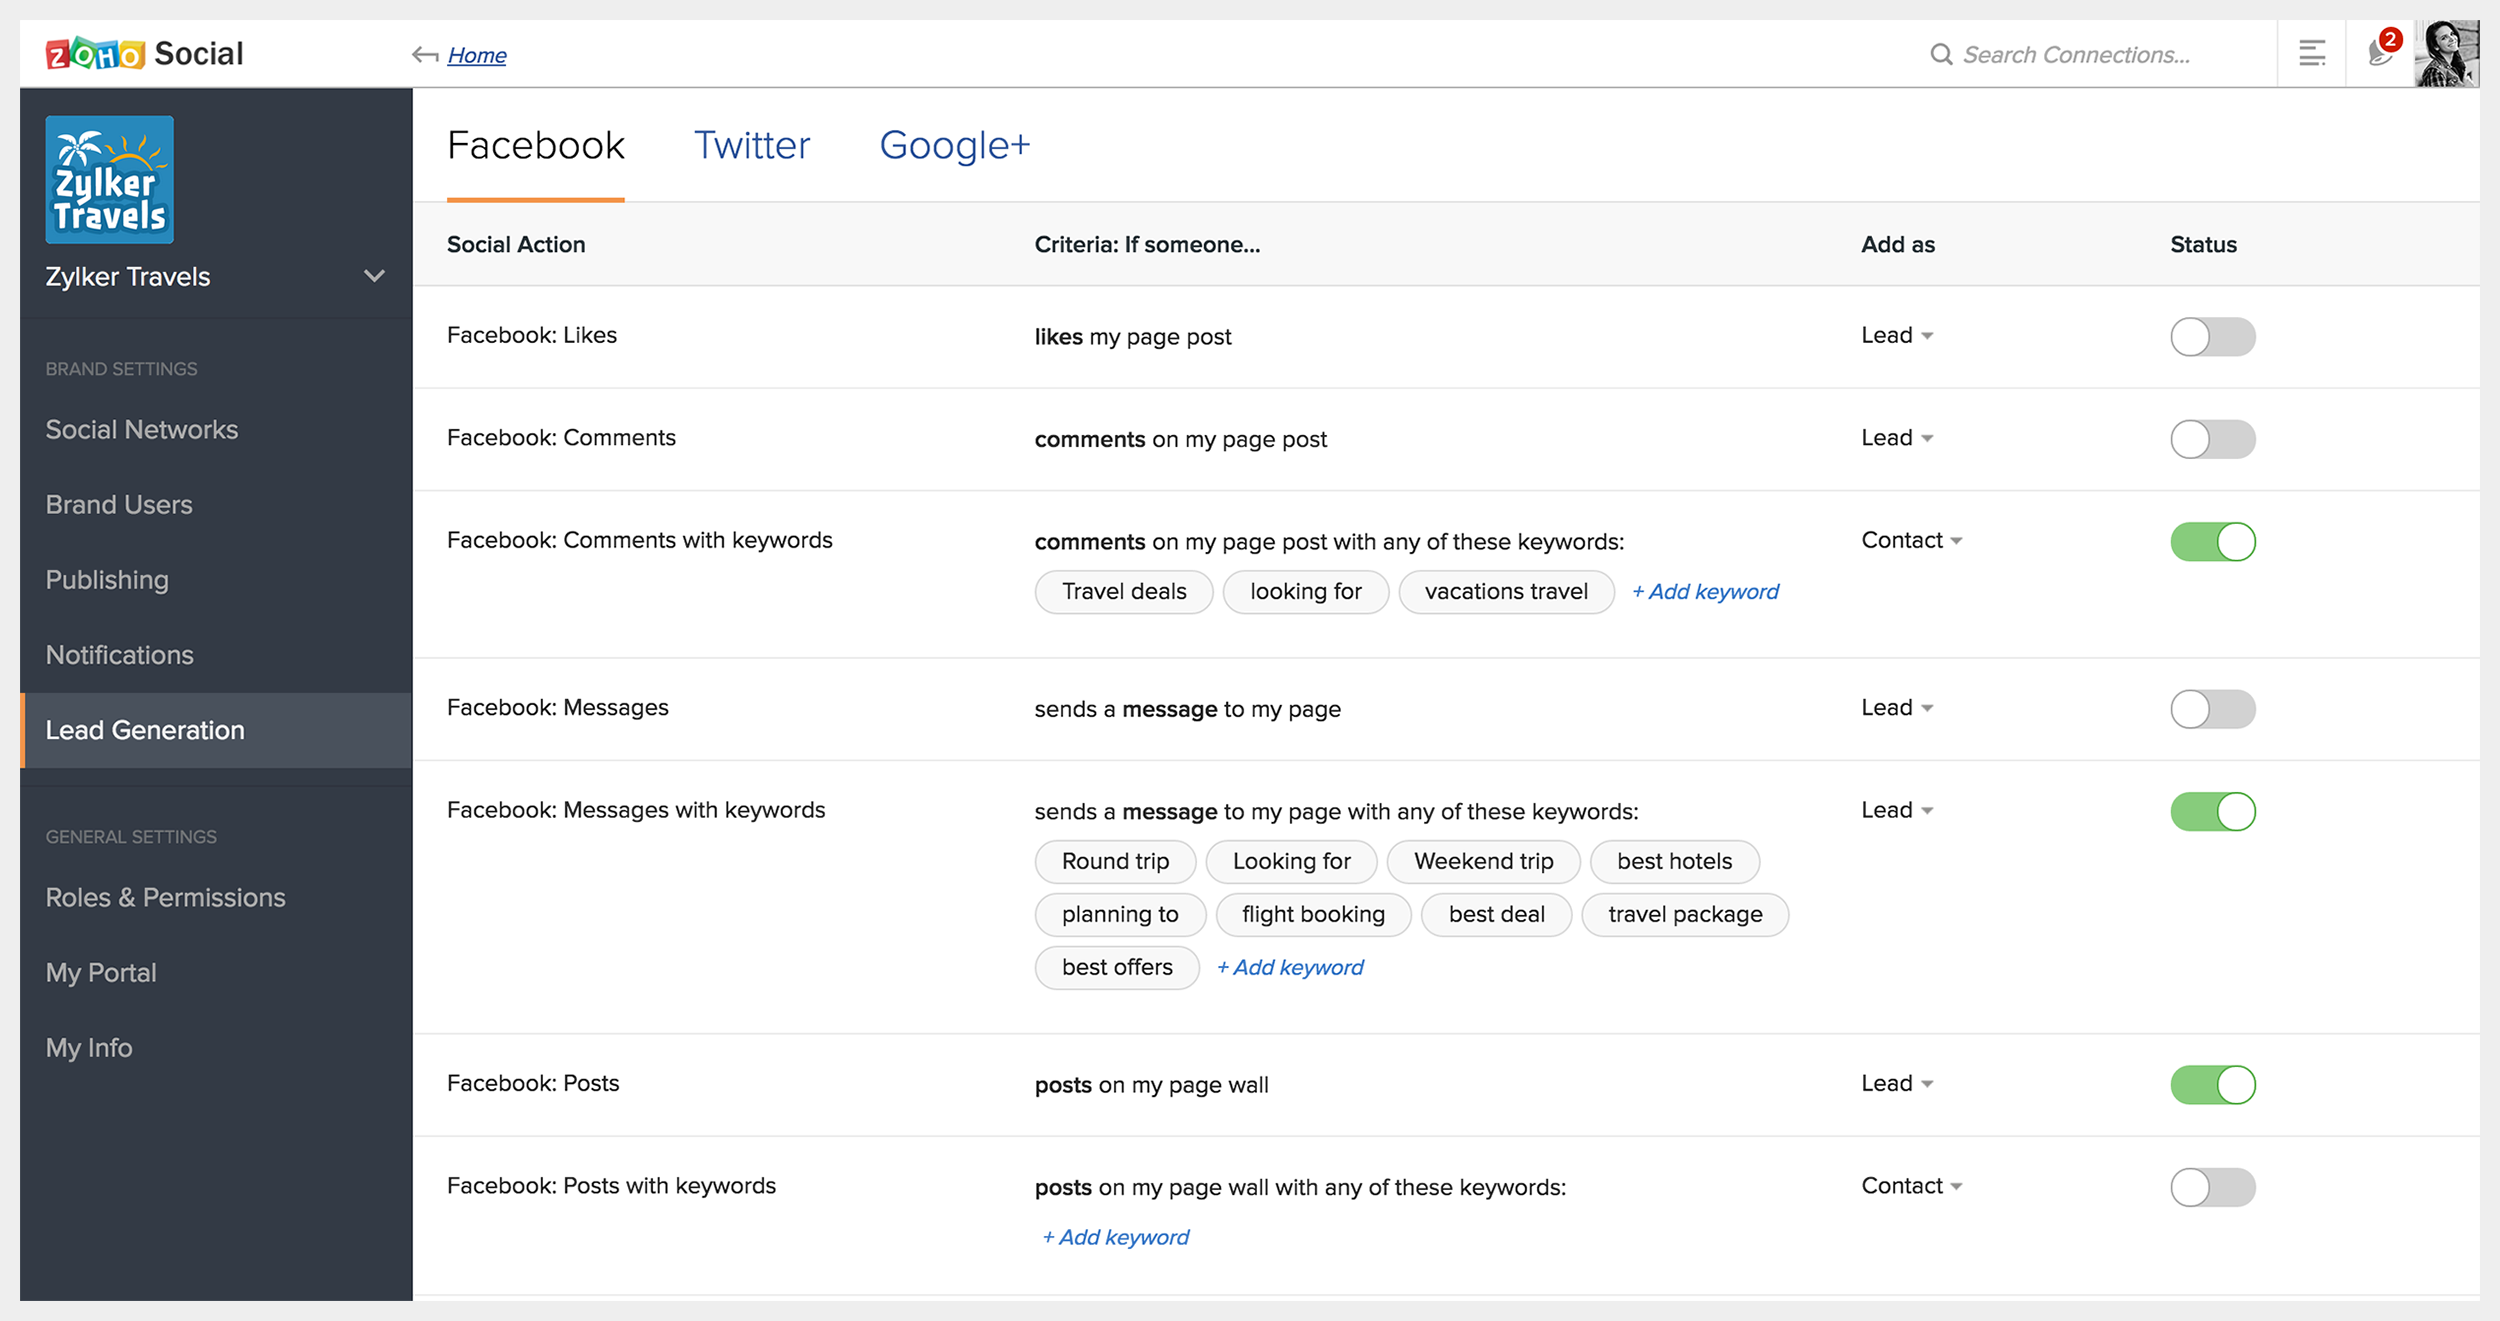Open the notifications bell with badge
This screenshot has width=2500, height=1321.
[x=2381, y=52]
